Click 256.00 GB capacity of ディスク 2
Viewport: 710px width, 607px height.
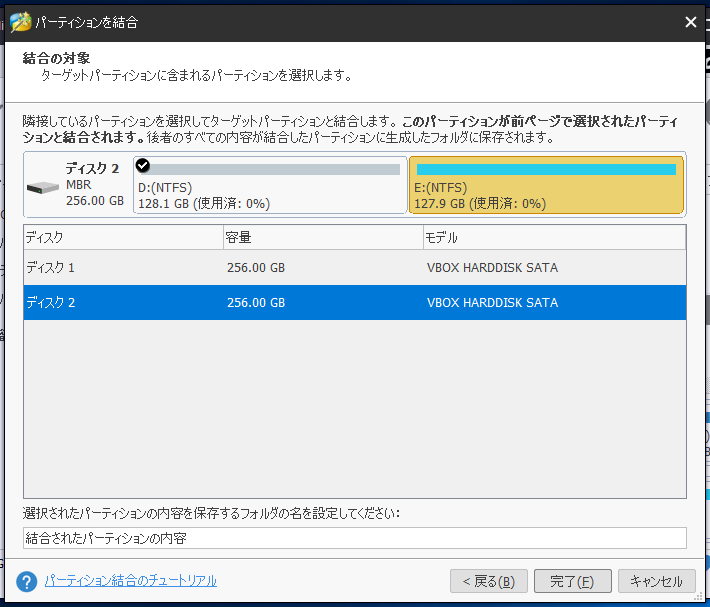click(x=256, y=303)
